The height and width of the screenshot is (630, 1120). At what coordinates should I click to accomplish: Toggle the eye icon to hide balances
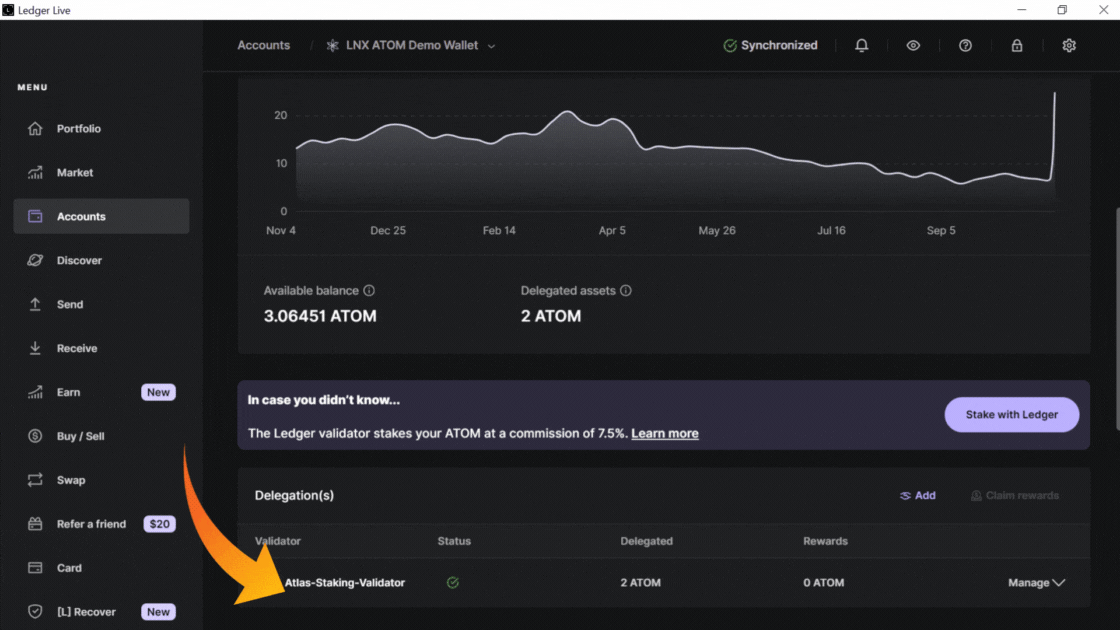click(x=913, y=46)
